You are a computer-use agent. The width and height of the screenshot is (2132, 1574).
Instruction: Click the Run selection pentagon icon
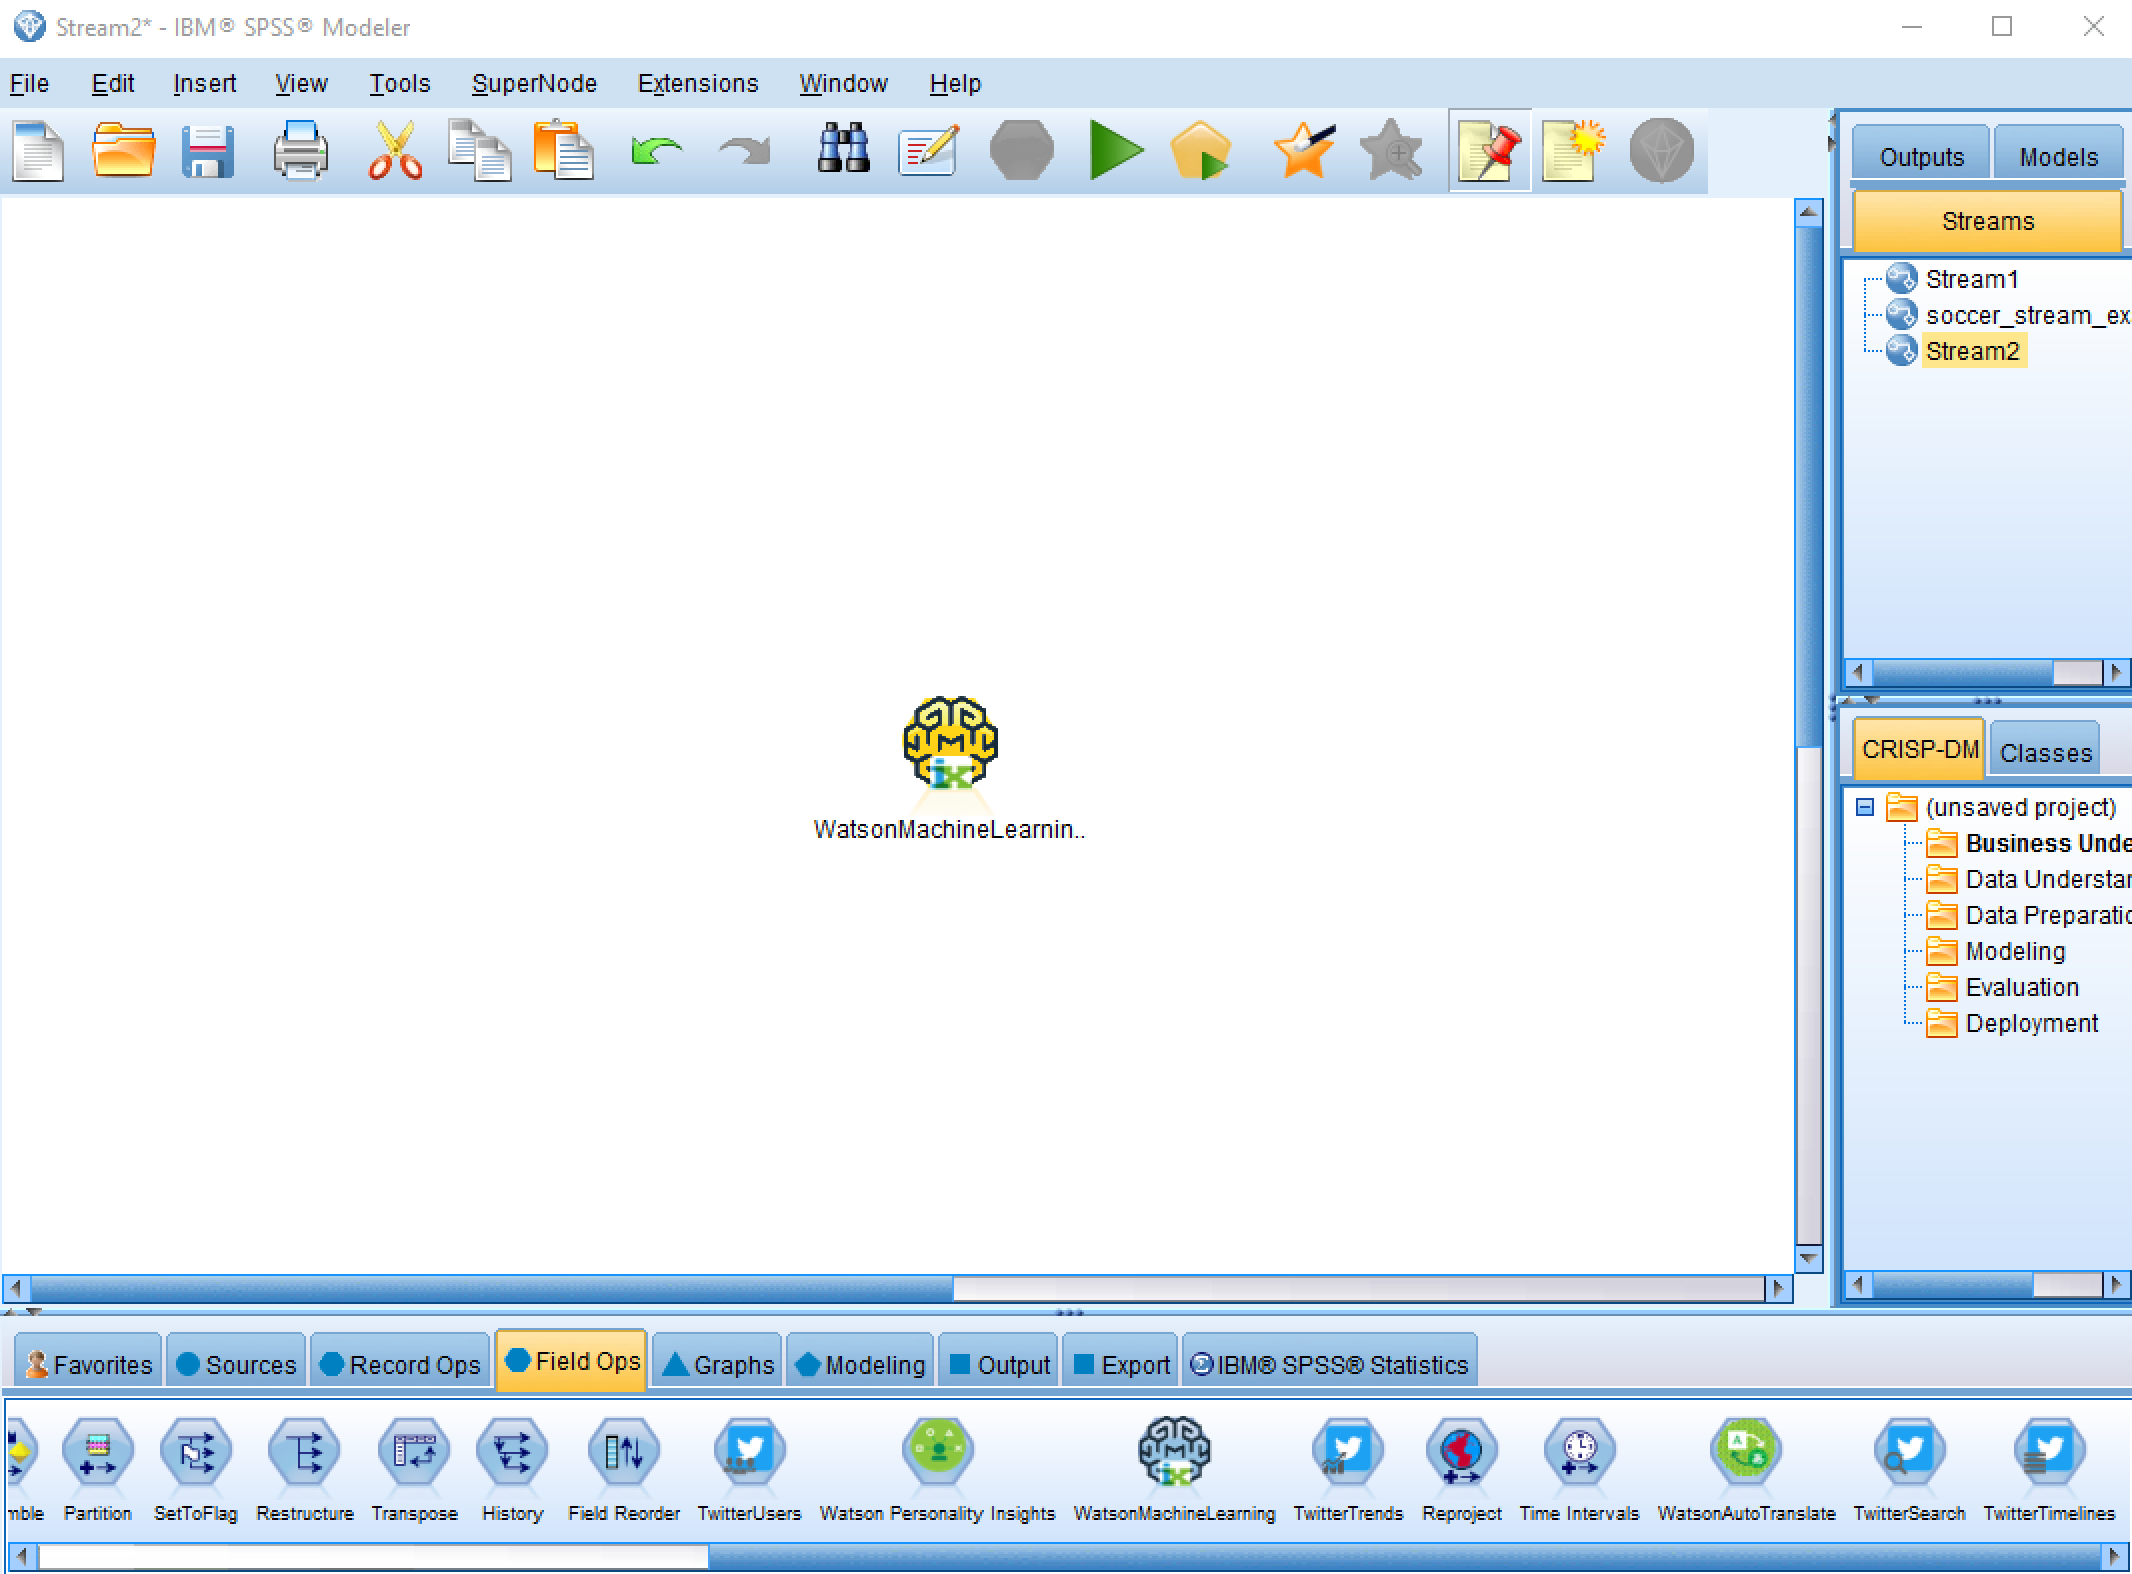point(1200,151)
